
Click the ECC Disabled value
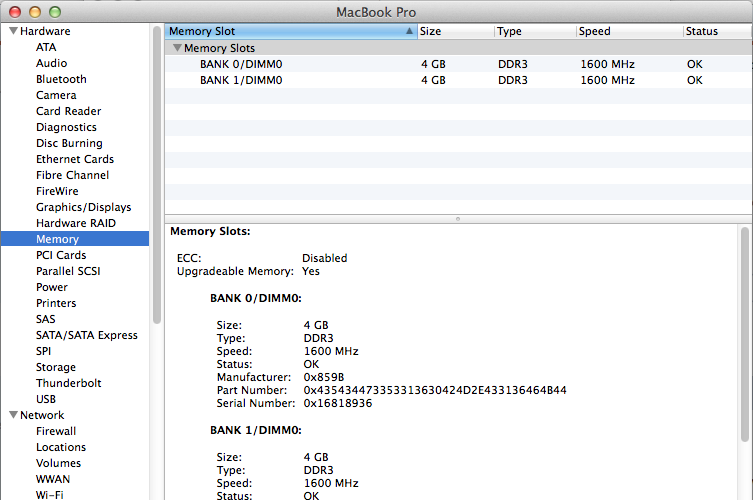tap(325, 258)
